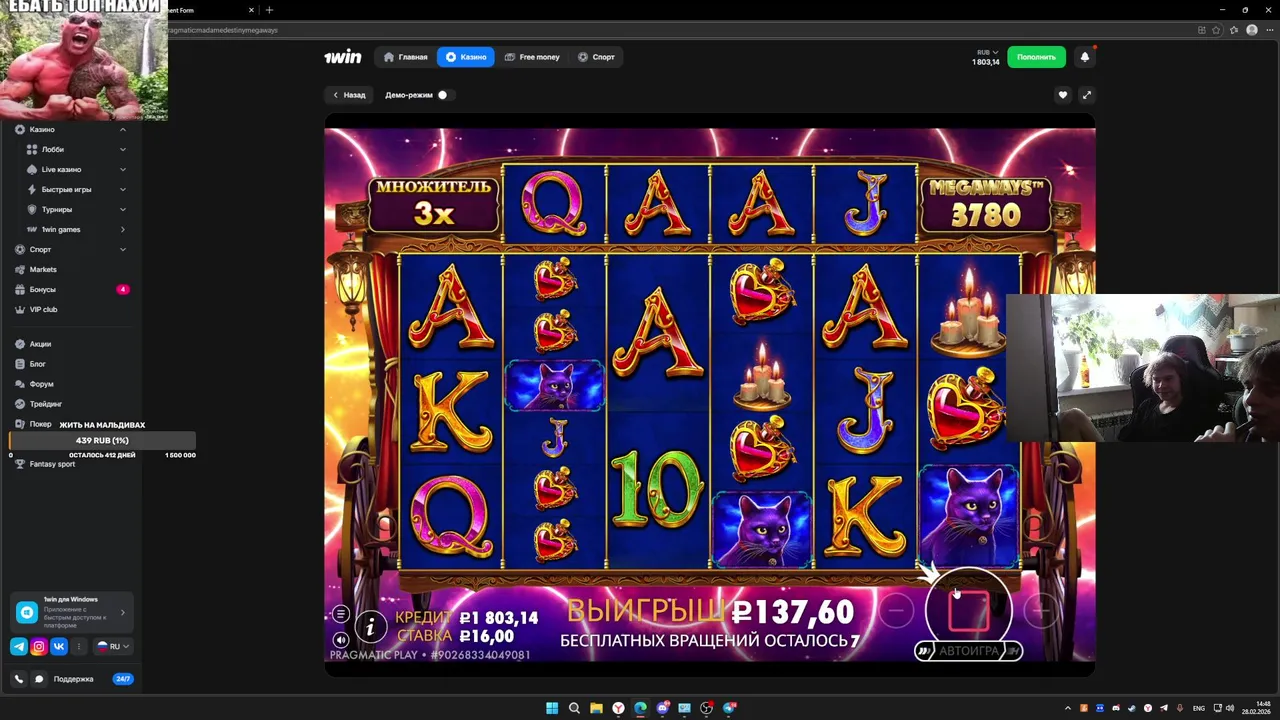Decrease the bet with minus button

click(896, 611)
